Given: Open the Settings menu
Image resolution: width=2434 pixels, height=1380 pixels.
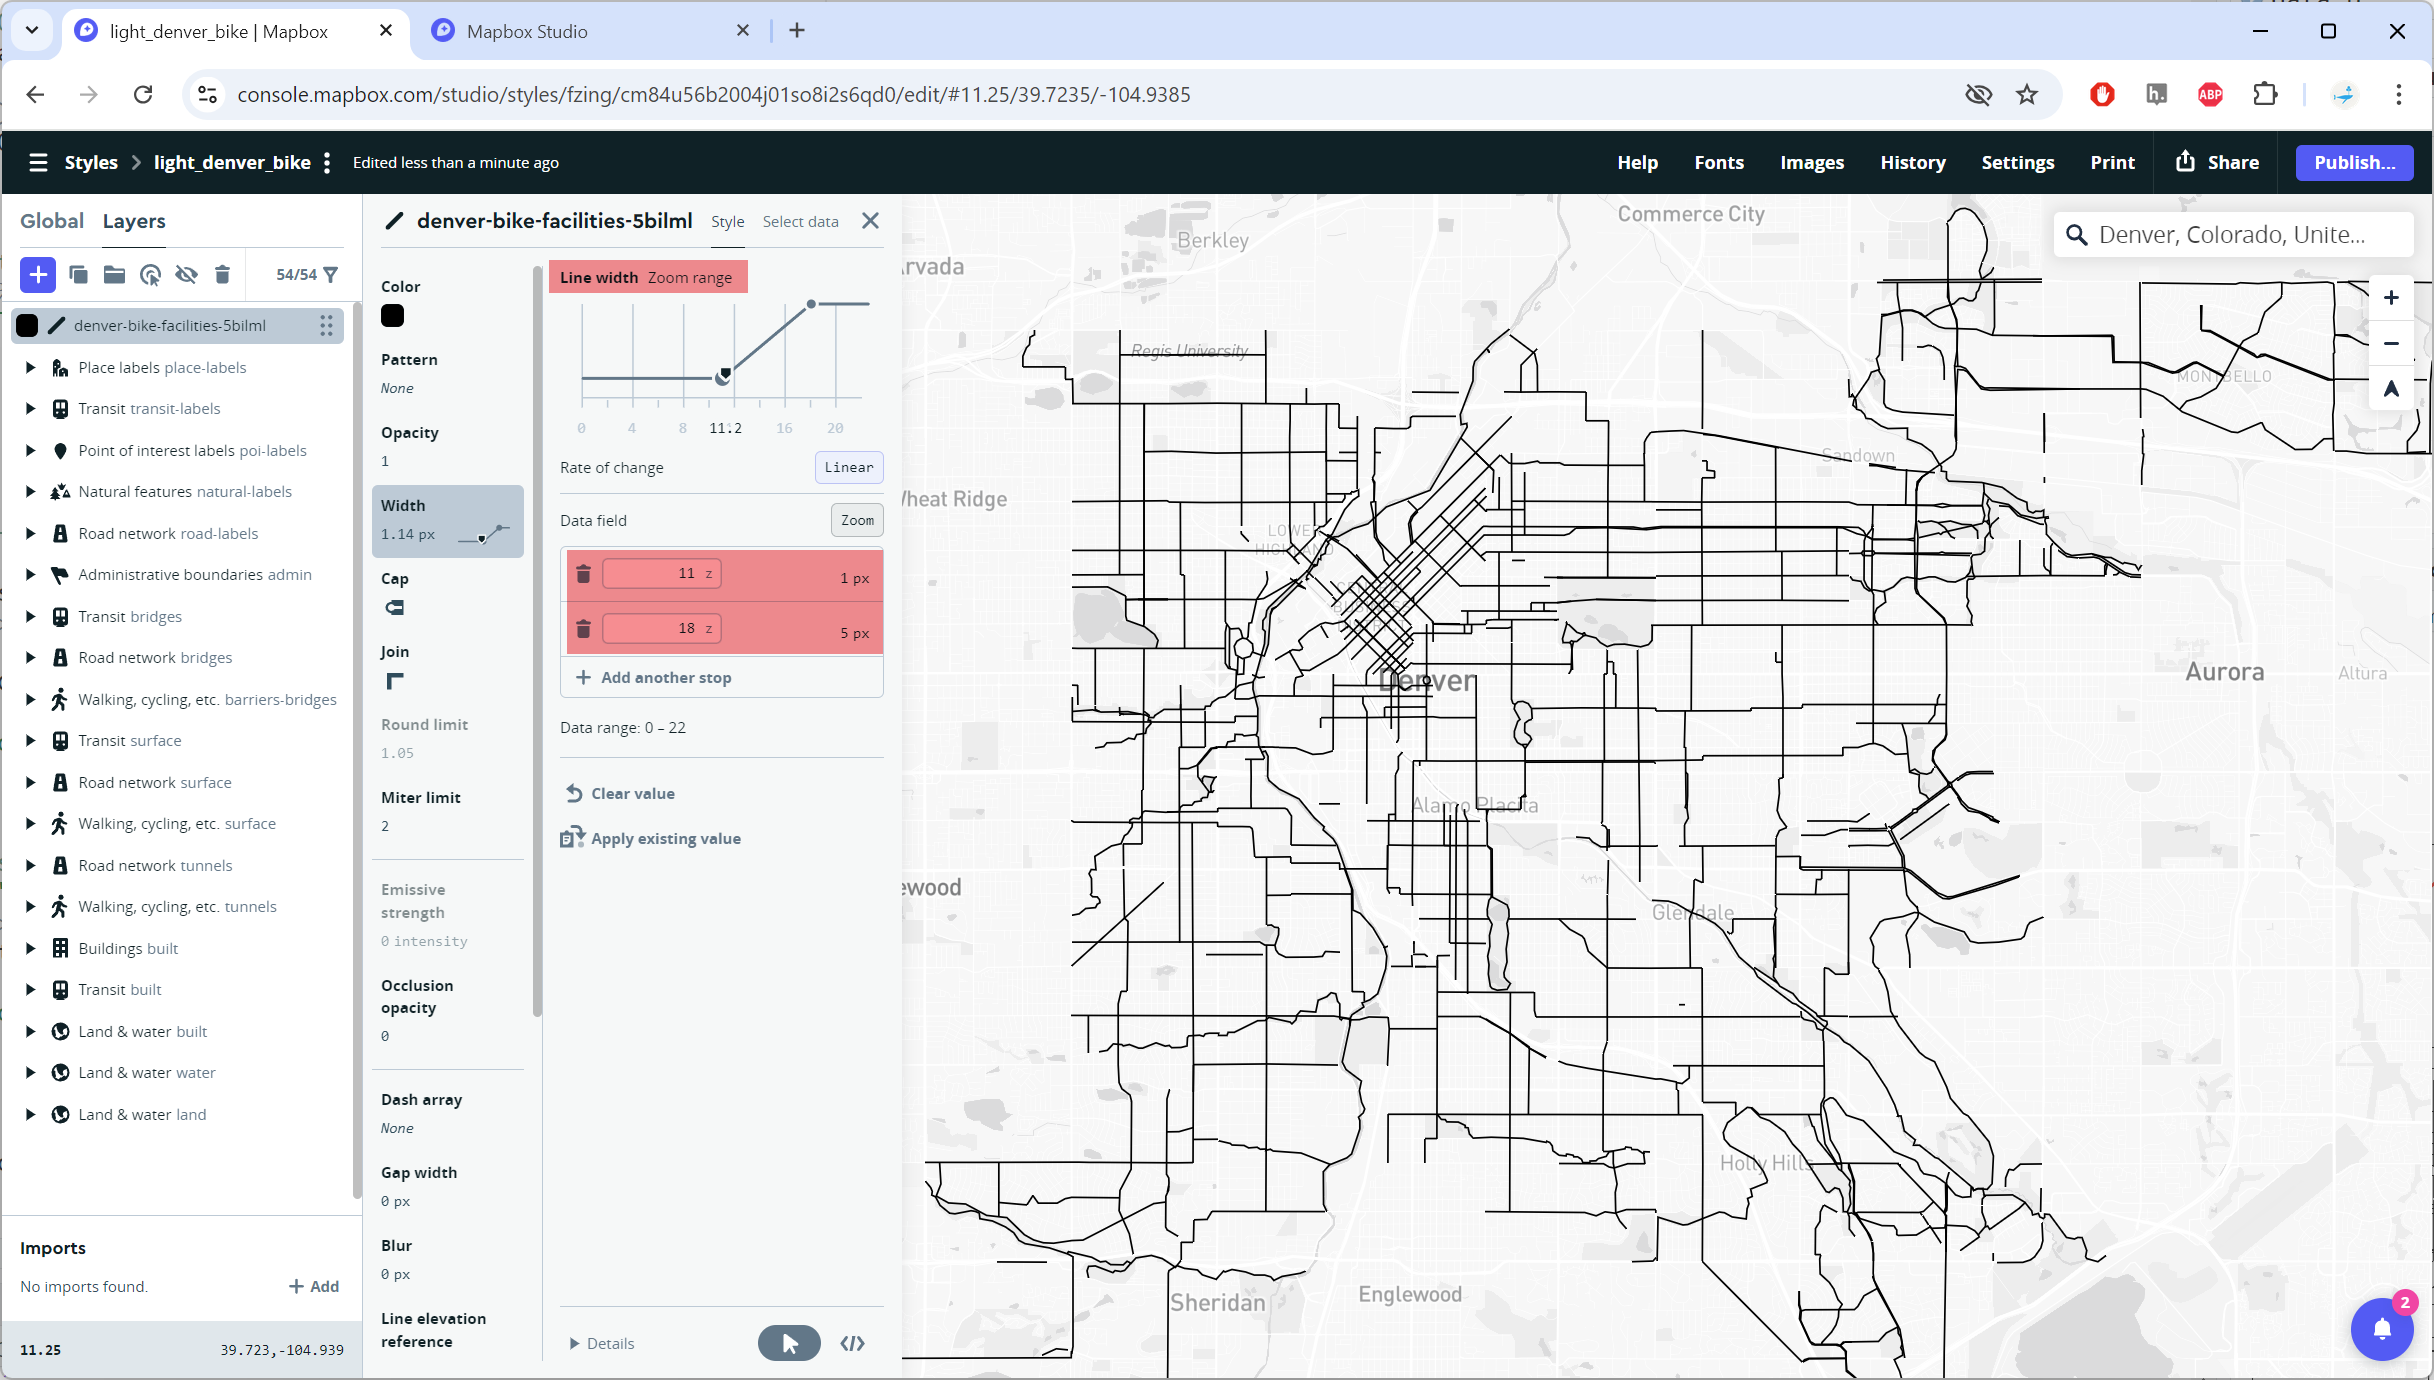Looking at the screenshot, I should pyautogui.click(x=2018, y=162).
